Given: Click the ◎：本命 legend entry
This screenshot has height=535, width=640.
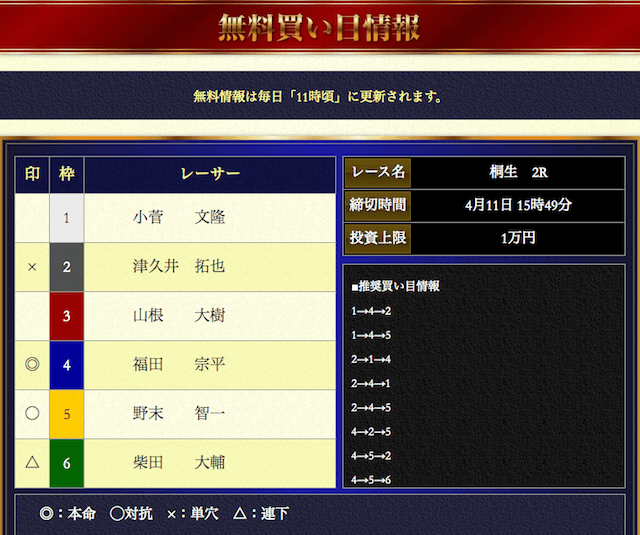Looking at the screenshot, I should pos(67,513).
